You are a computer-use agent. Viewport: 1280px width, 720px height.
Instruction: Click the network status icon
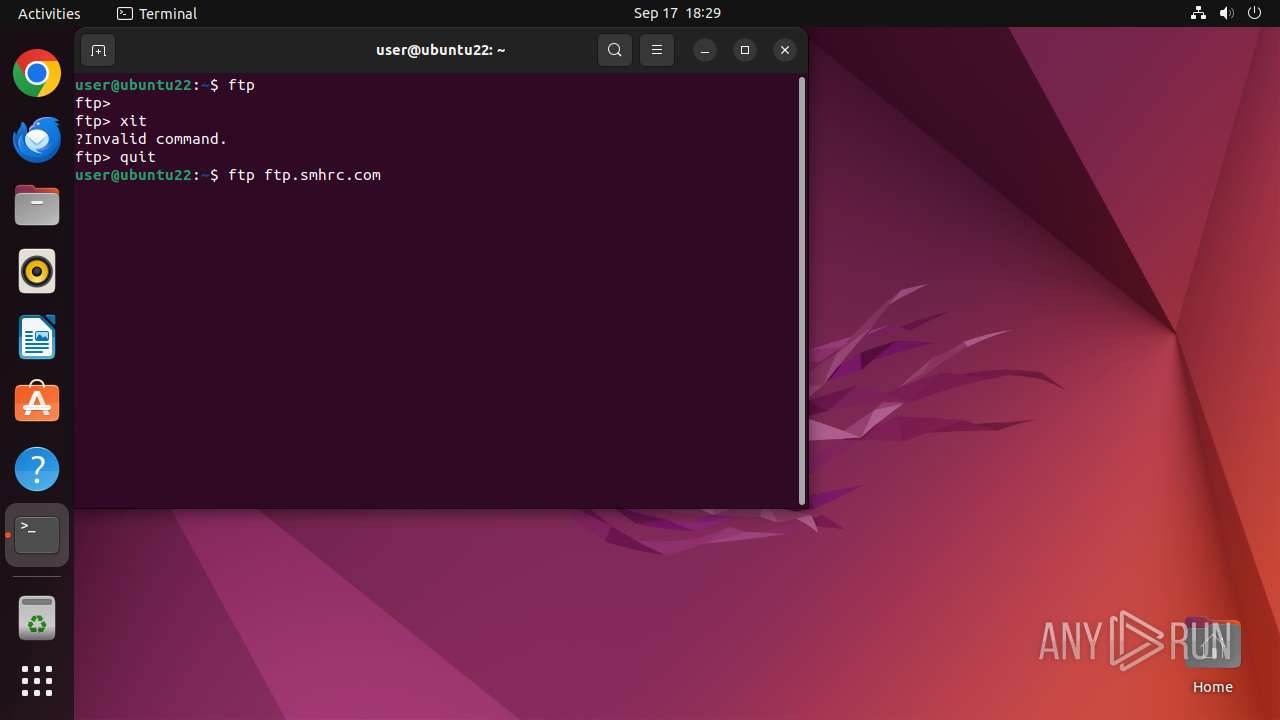click(1198, 13)
